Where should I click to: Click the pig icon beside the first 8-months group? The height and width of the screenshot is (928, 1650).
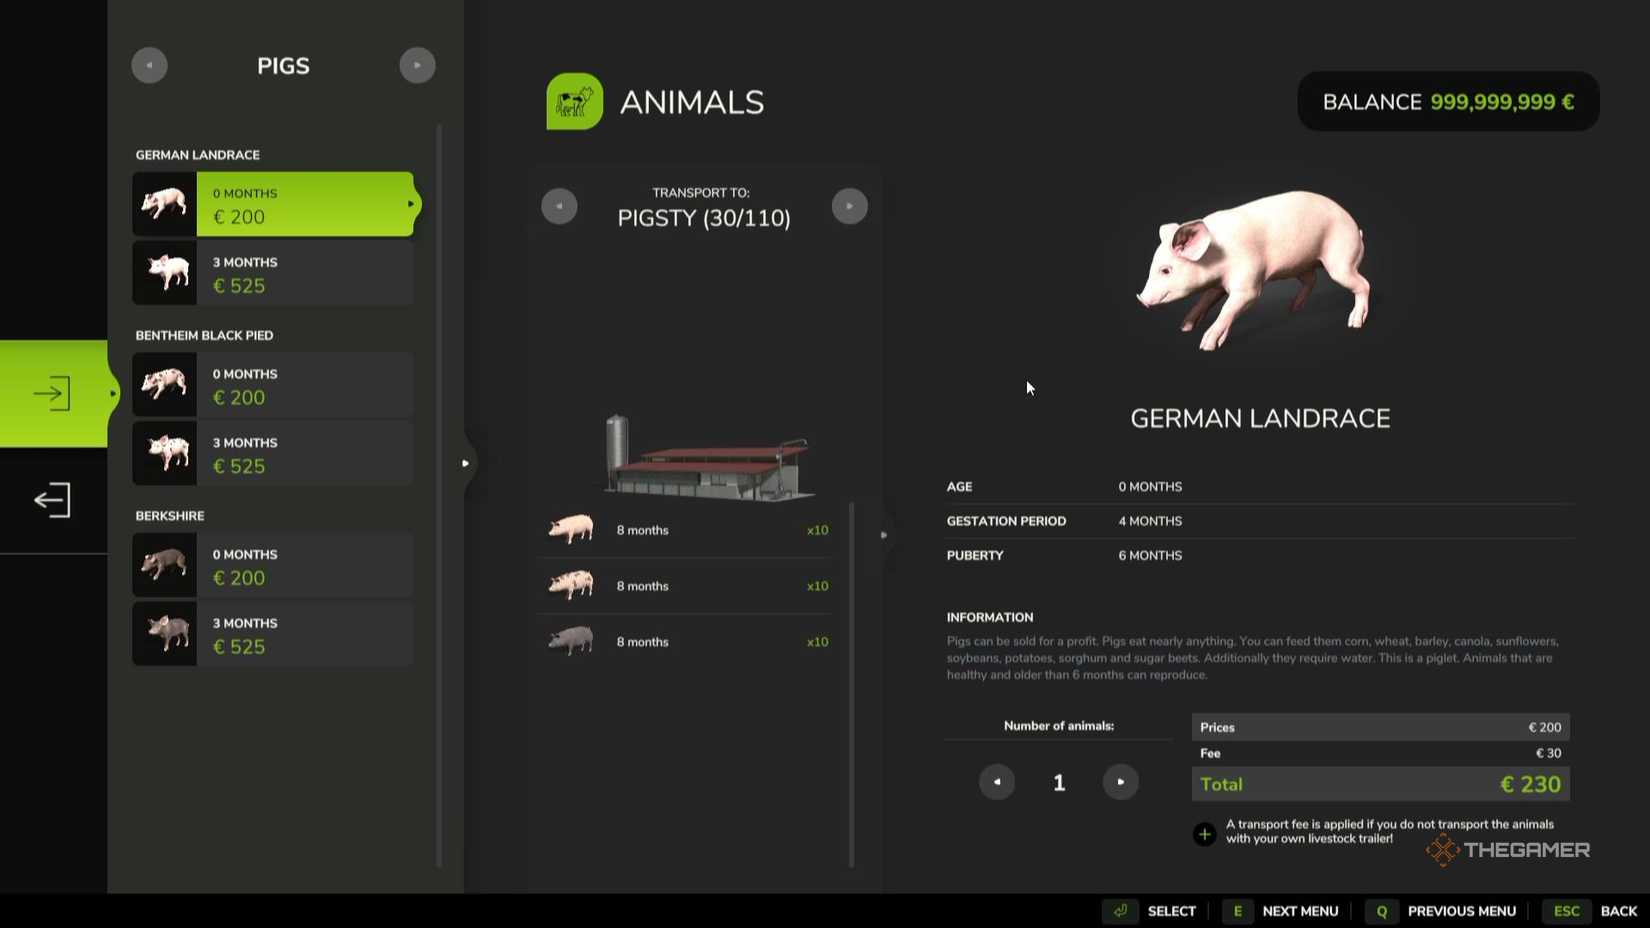pyautogui.click(x=570, y=529)
